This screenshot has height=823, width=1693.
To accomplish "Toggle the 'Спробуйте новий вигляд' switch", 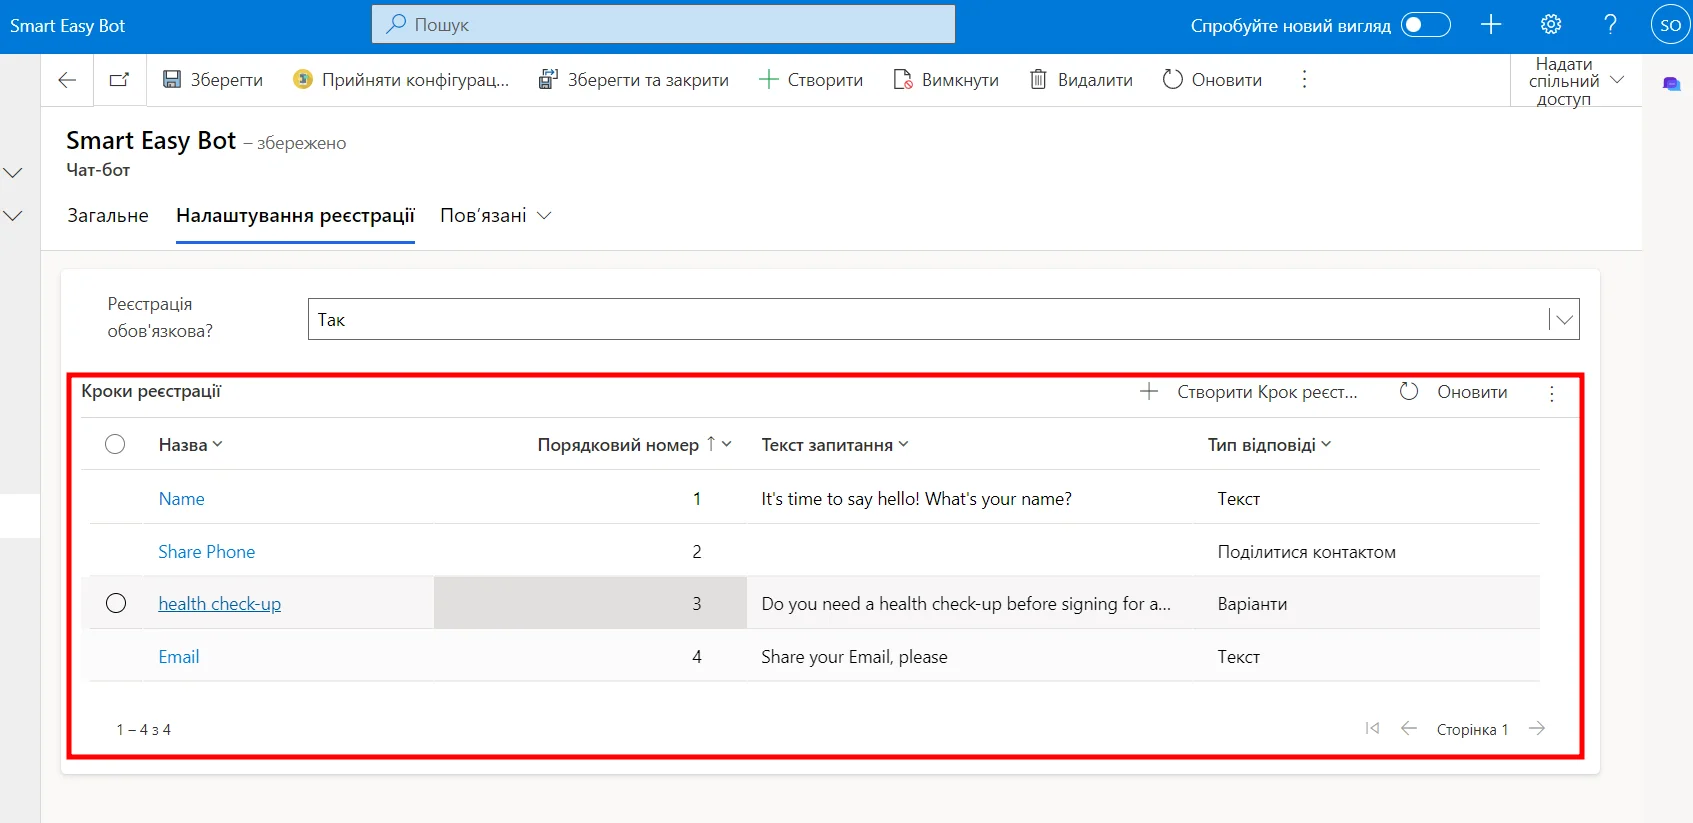I will pyautogui.click(x=1425, y=25).
